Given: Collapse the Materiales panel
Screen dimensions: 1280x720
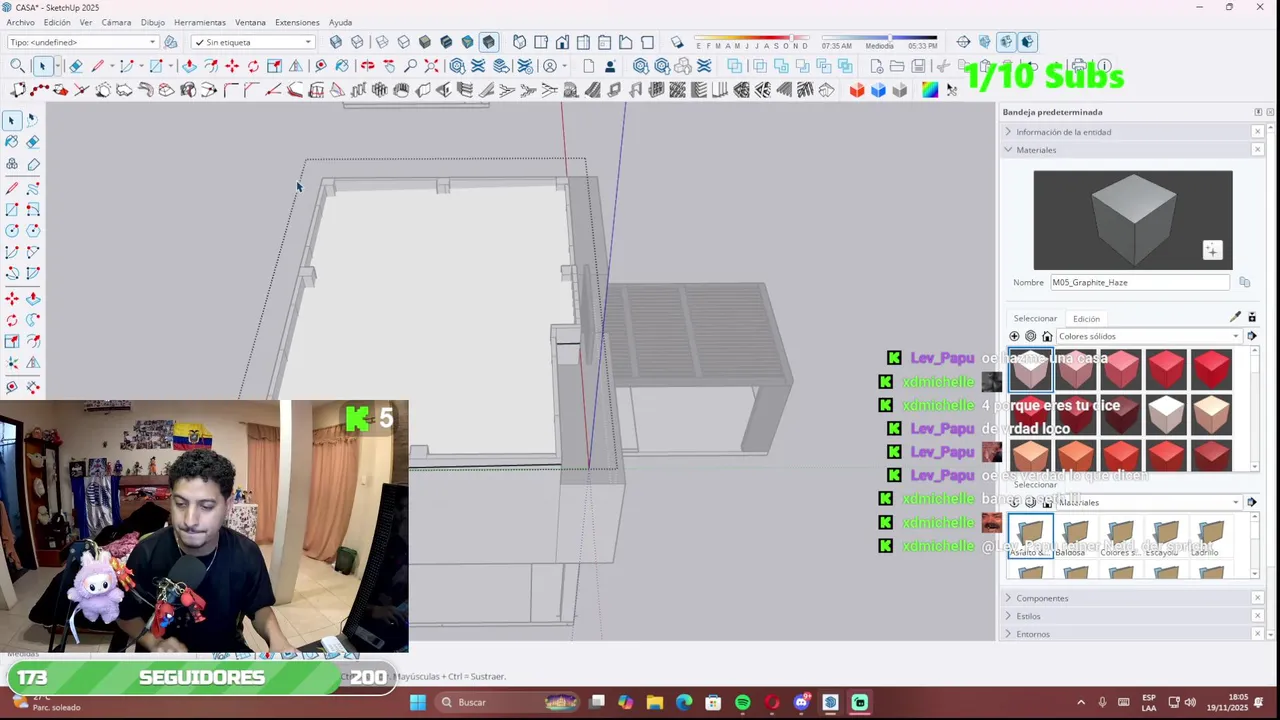Looking at the screenshot, I should click(x=1132, y=150).
